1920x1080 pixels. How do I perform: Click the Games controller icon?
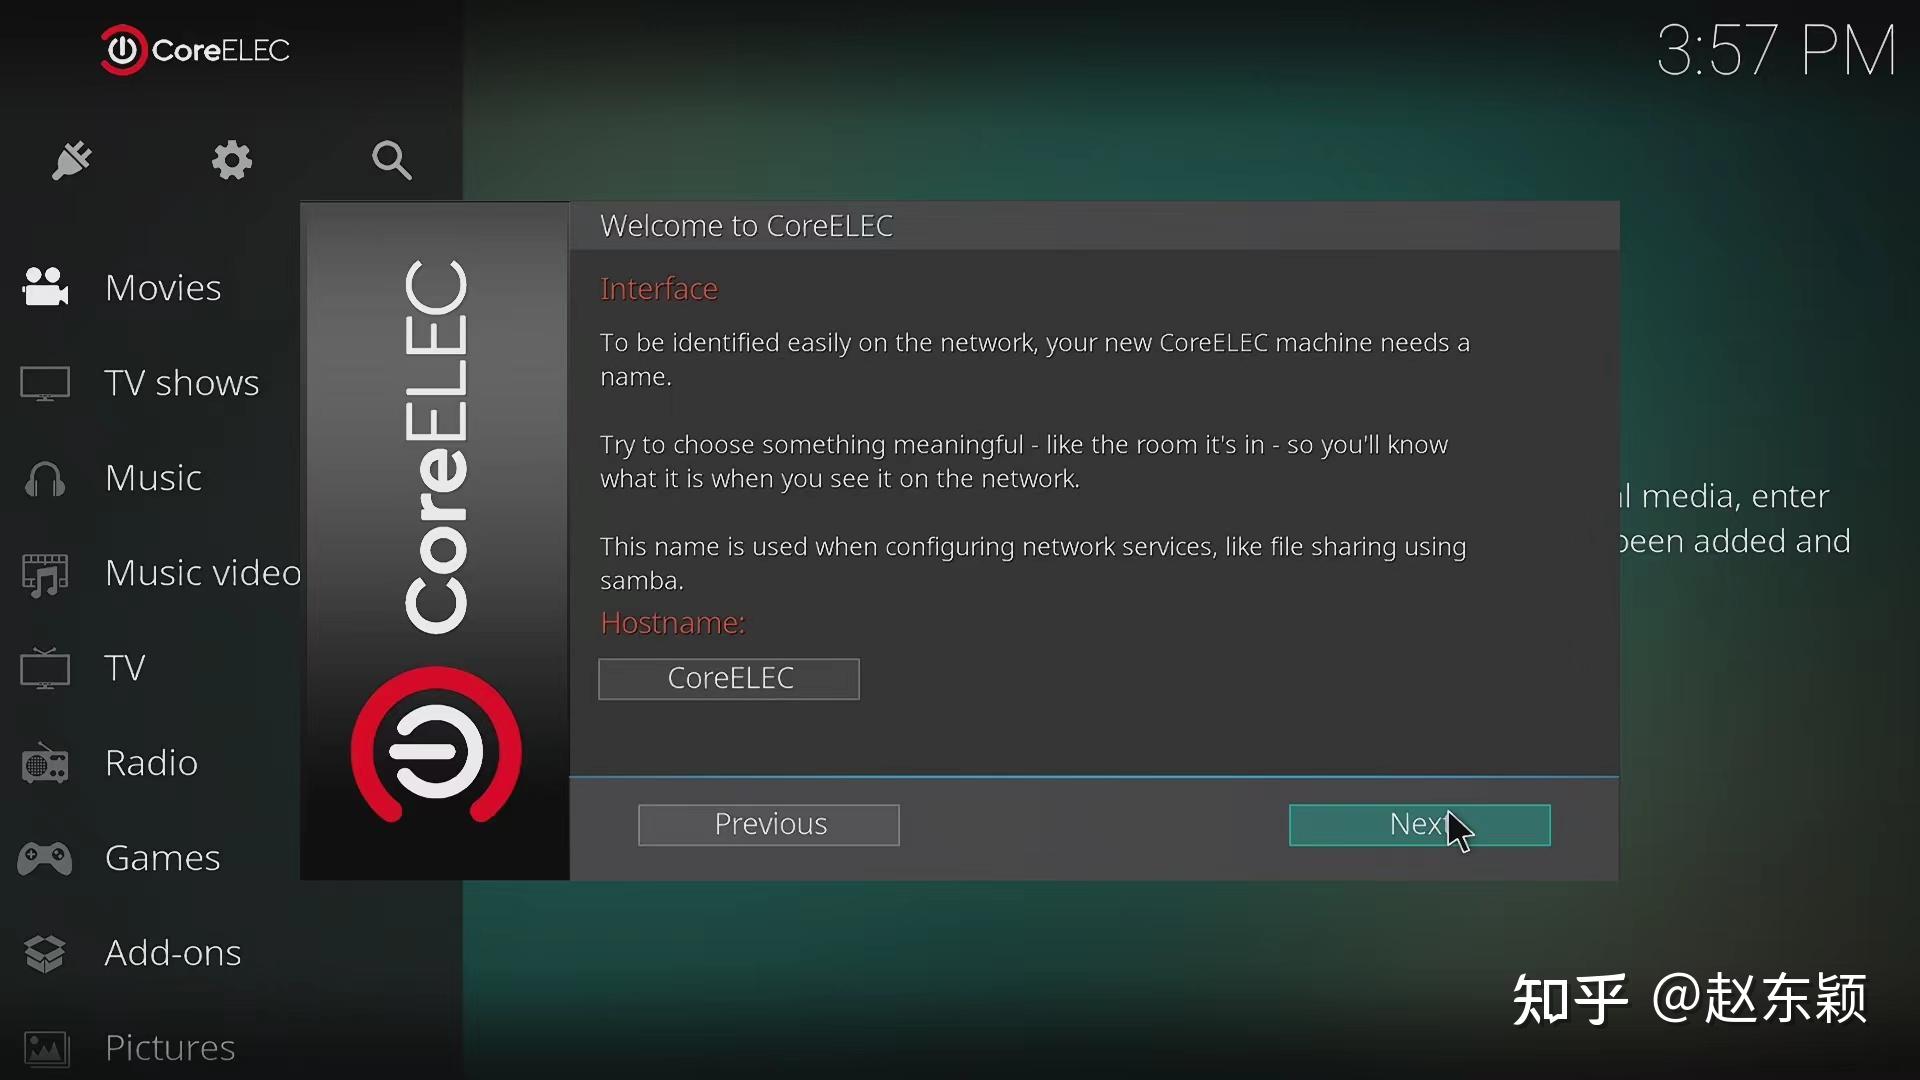[45, 858]
